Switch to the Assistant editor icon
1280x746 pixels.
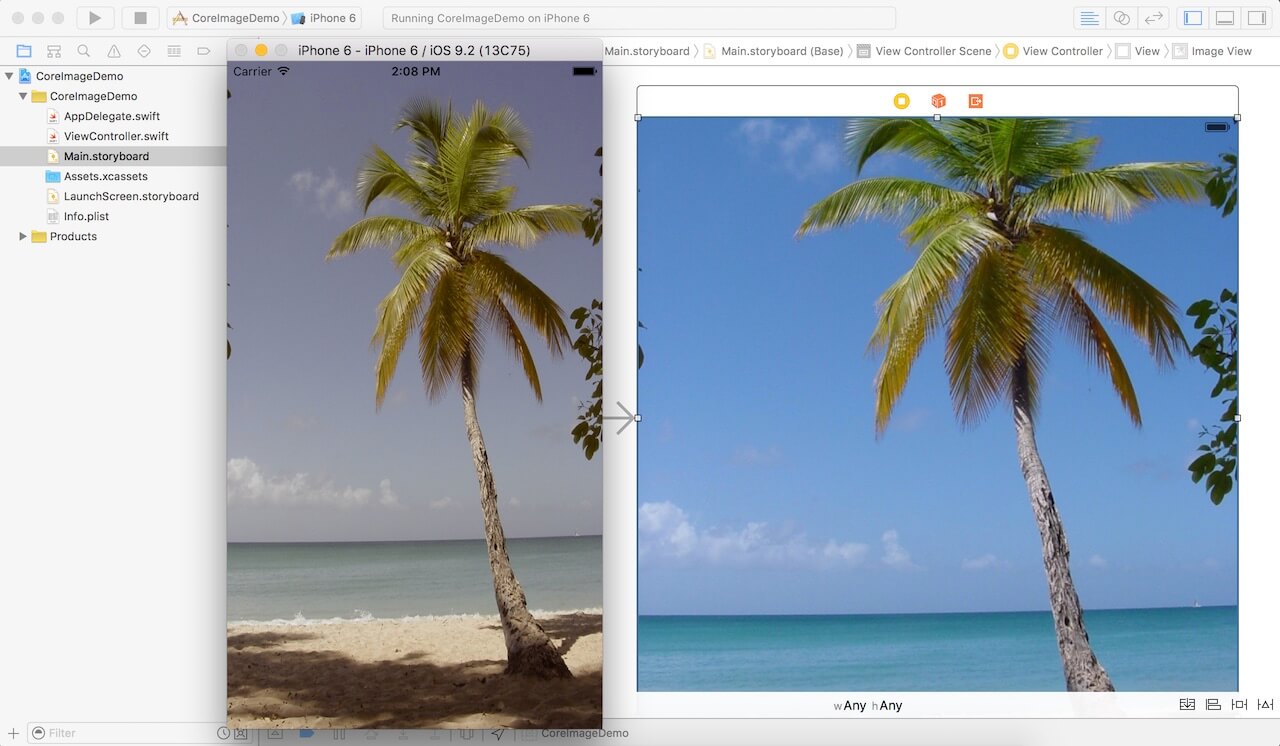click(1121, 17)
